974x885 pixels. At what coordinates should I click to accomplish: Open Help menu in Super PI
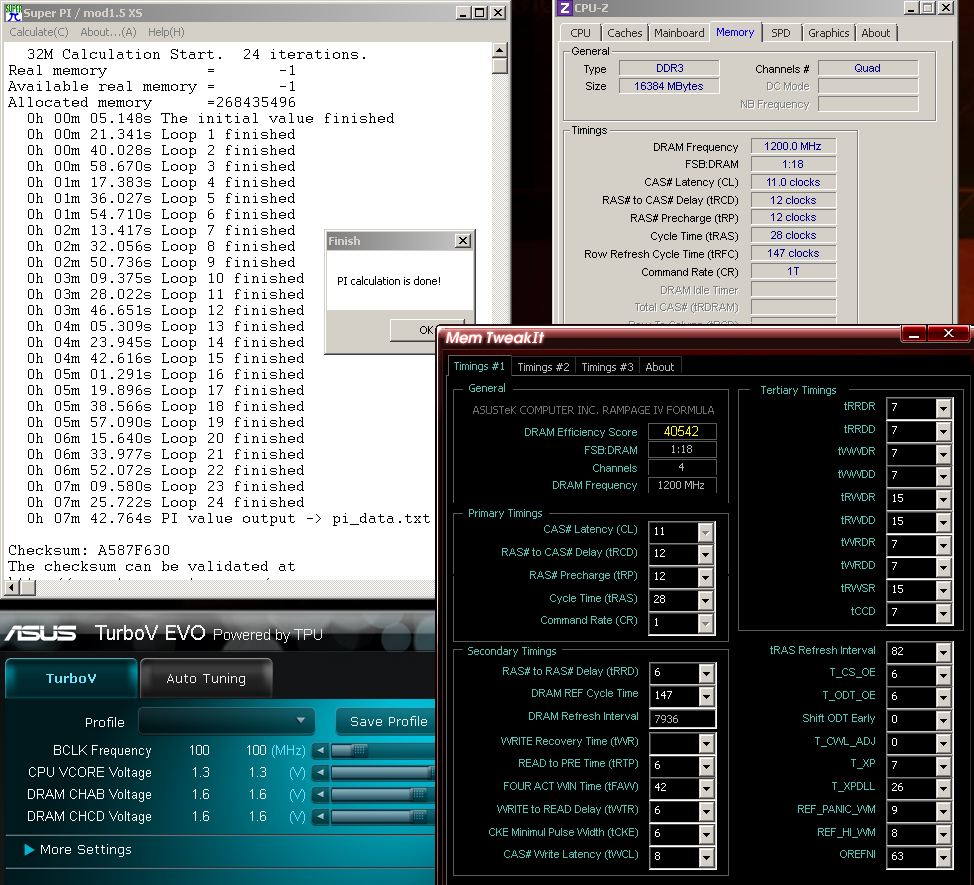point(166,32)
